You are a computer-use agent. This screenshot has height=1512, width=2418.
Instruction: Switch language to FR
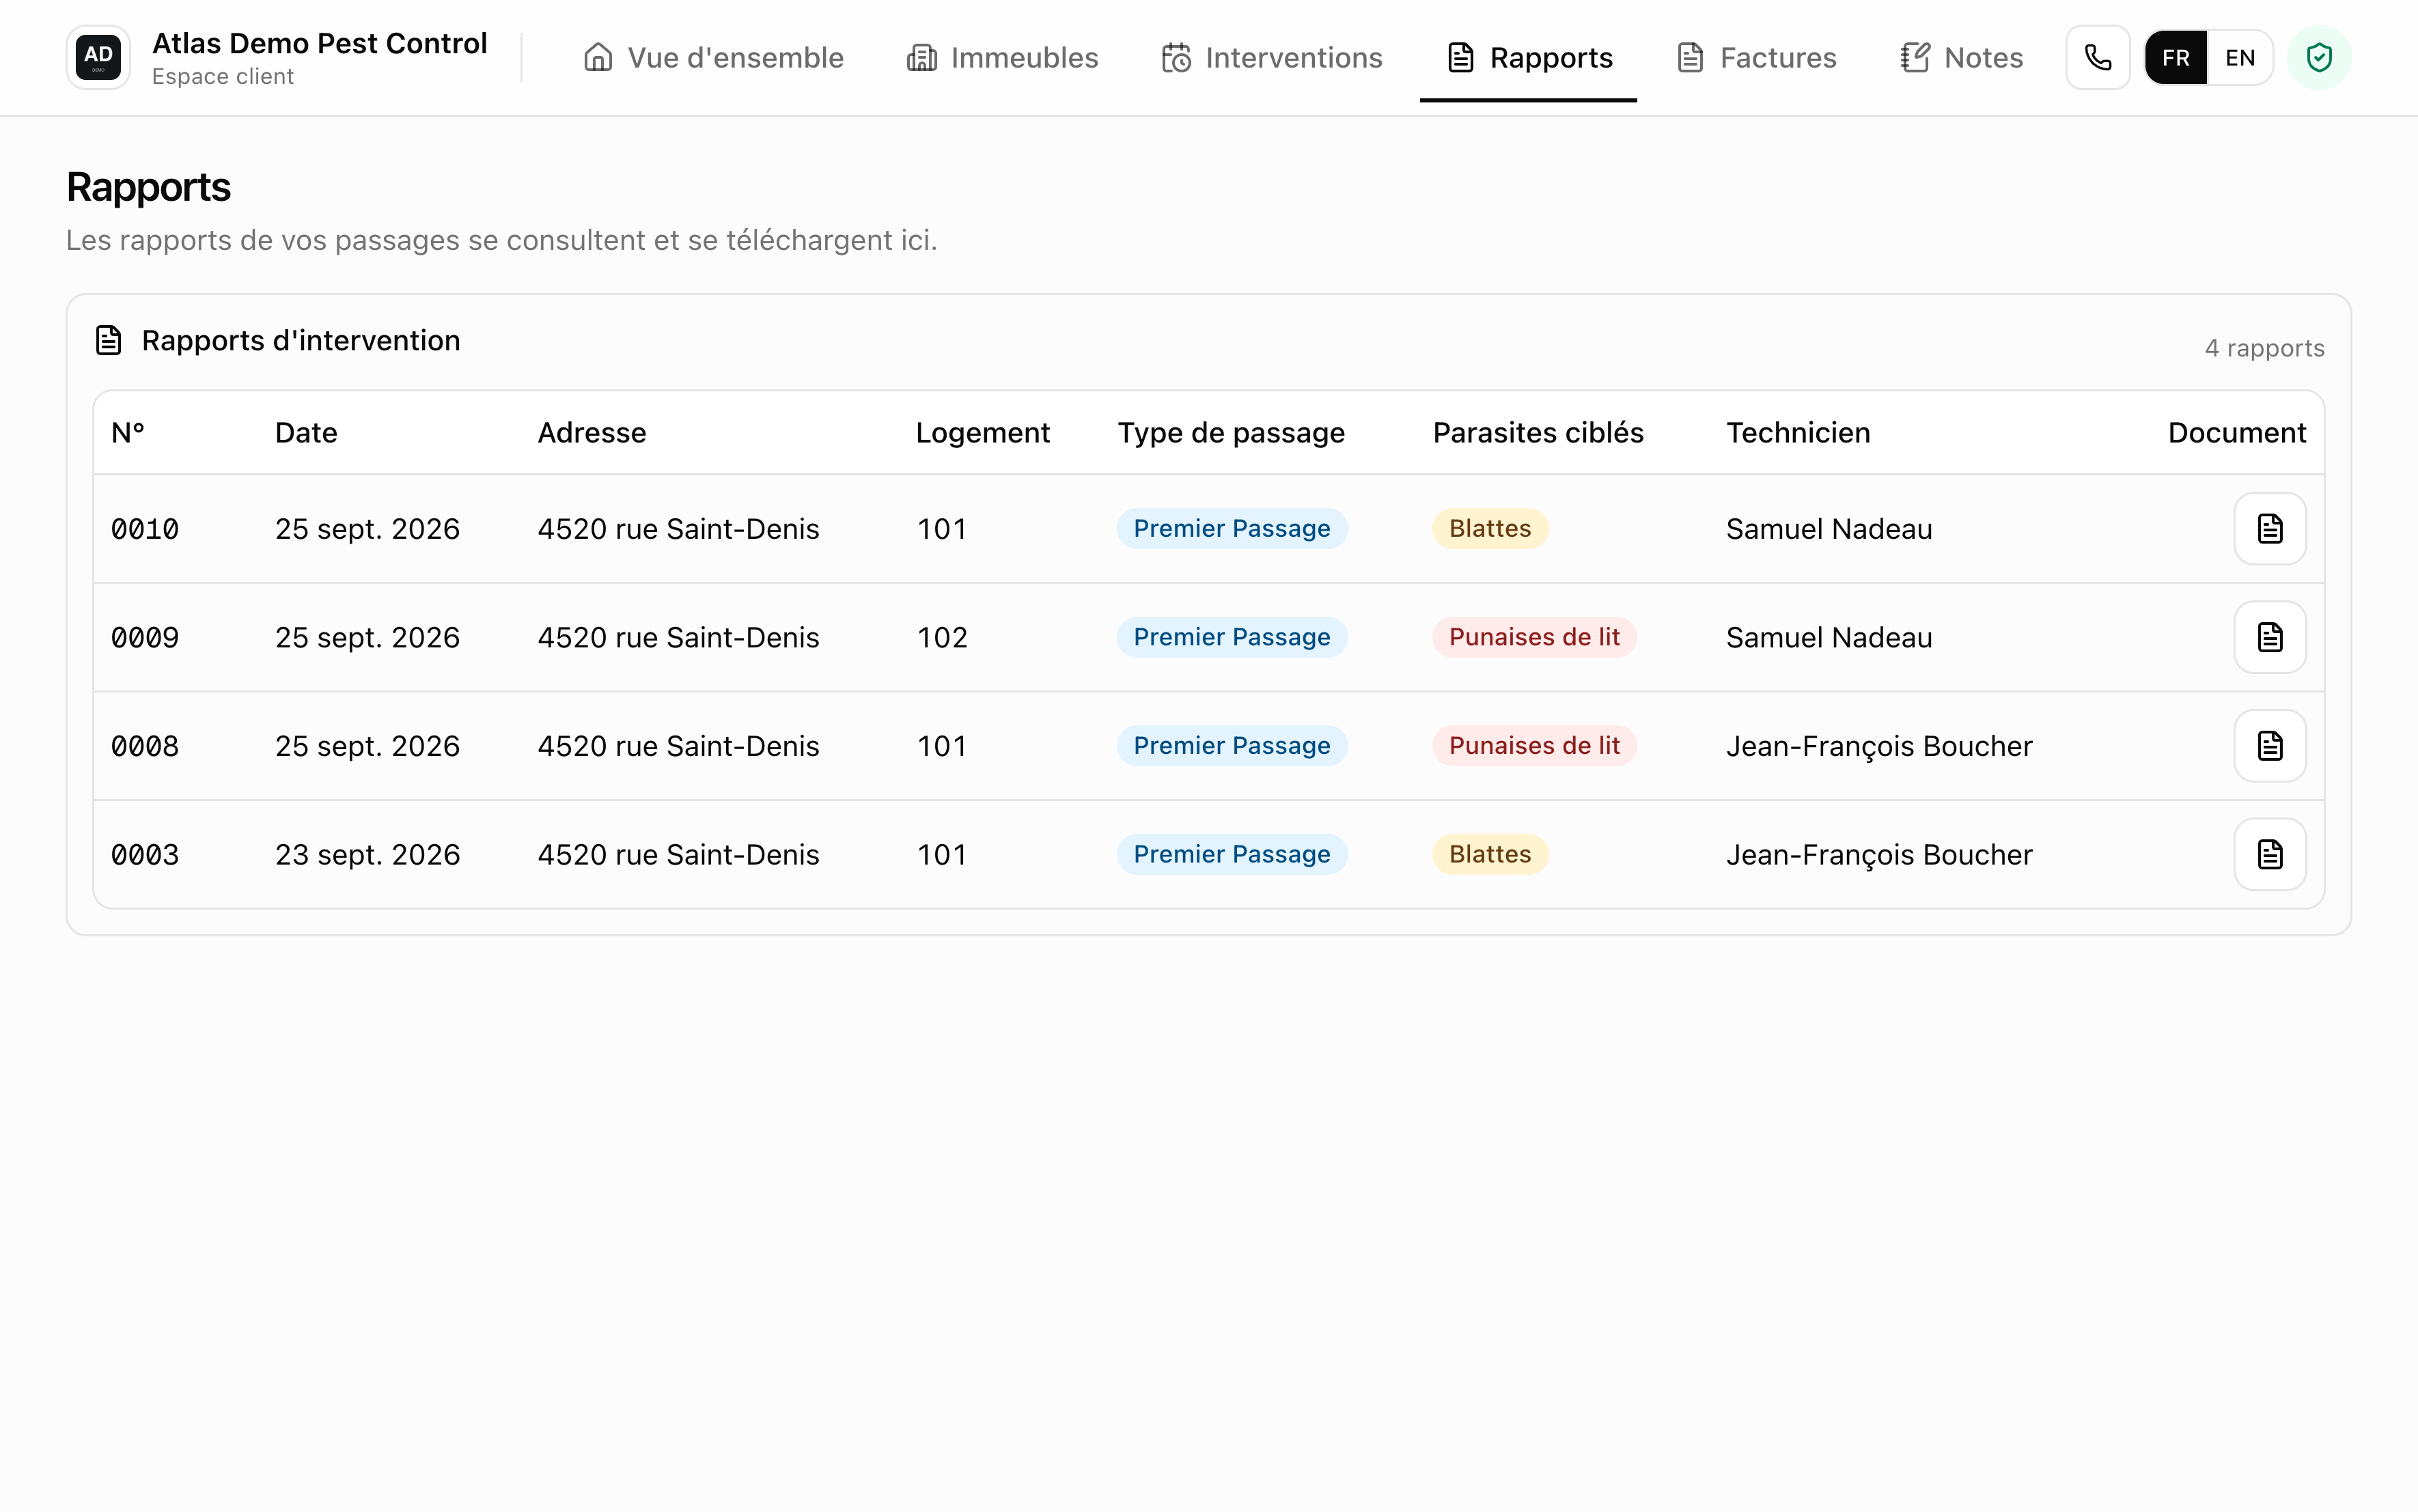[x=2175, y=58]
